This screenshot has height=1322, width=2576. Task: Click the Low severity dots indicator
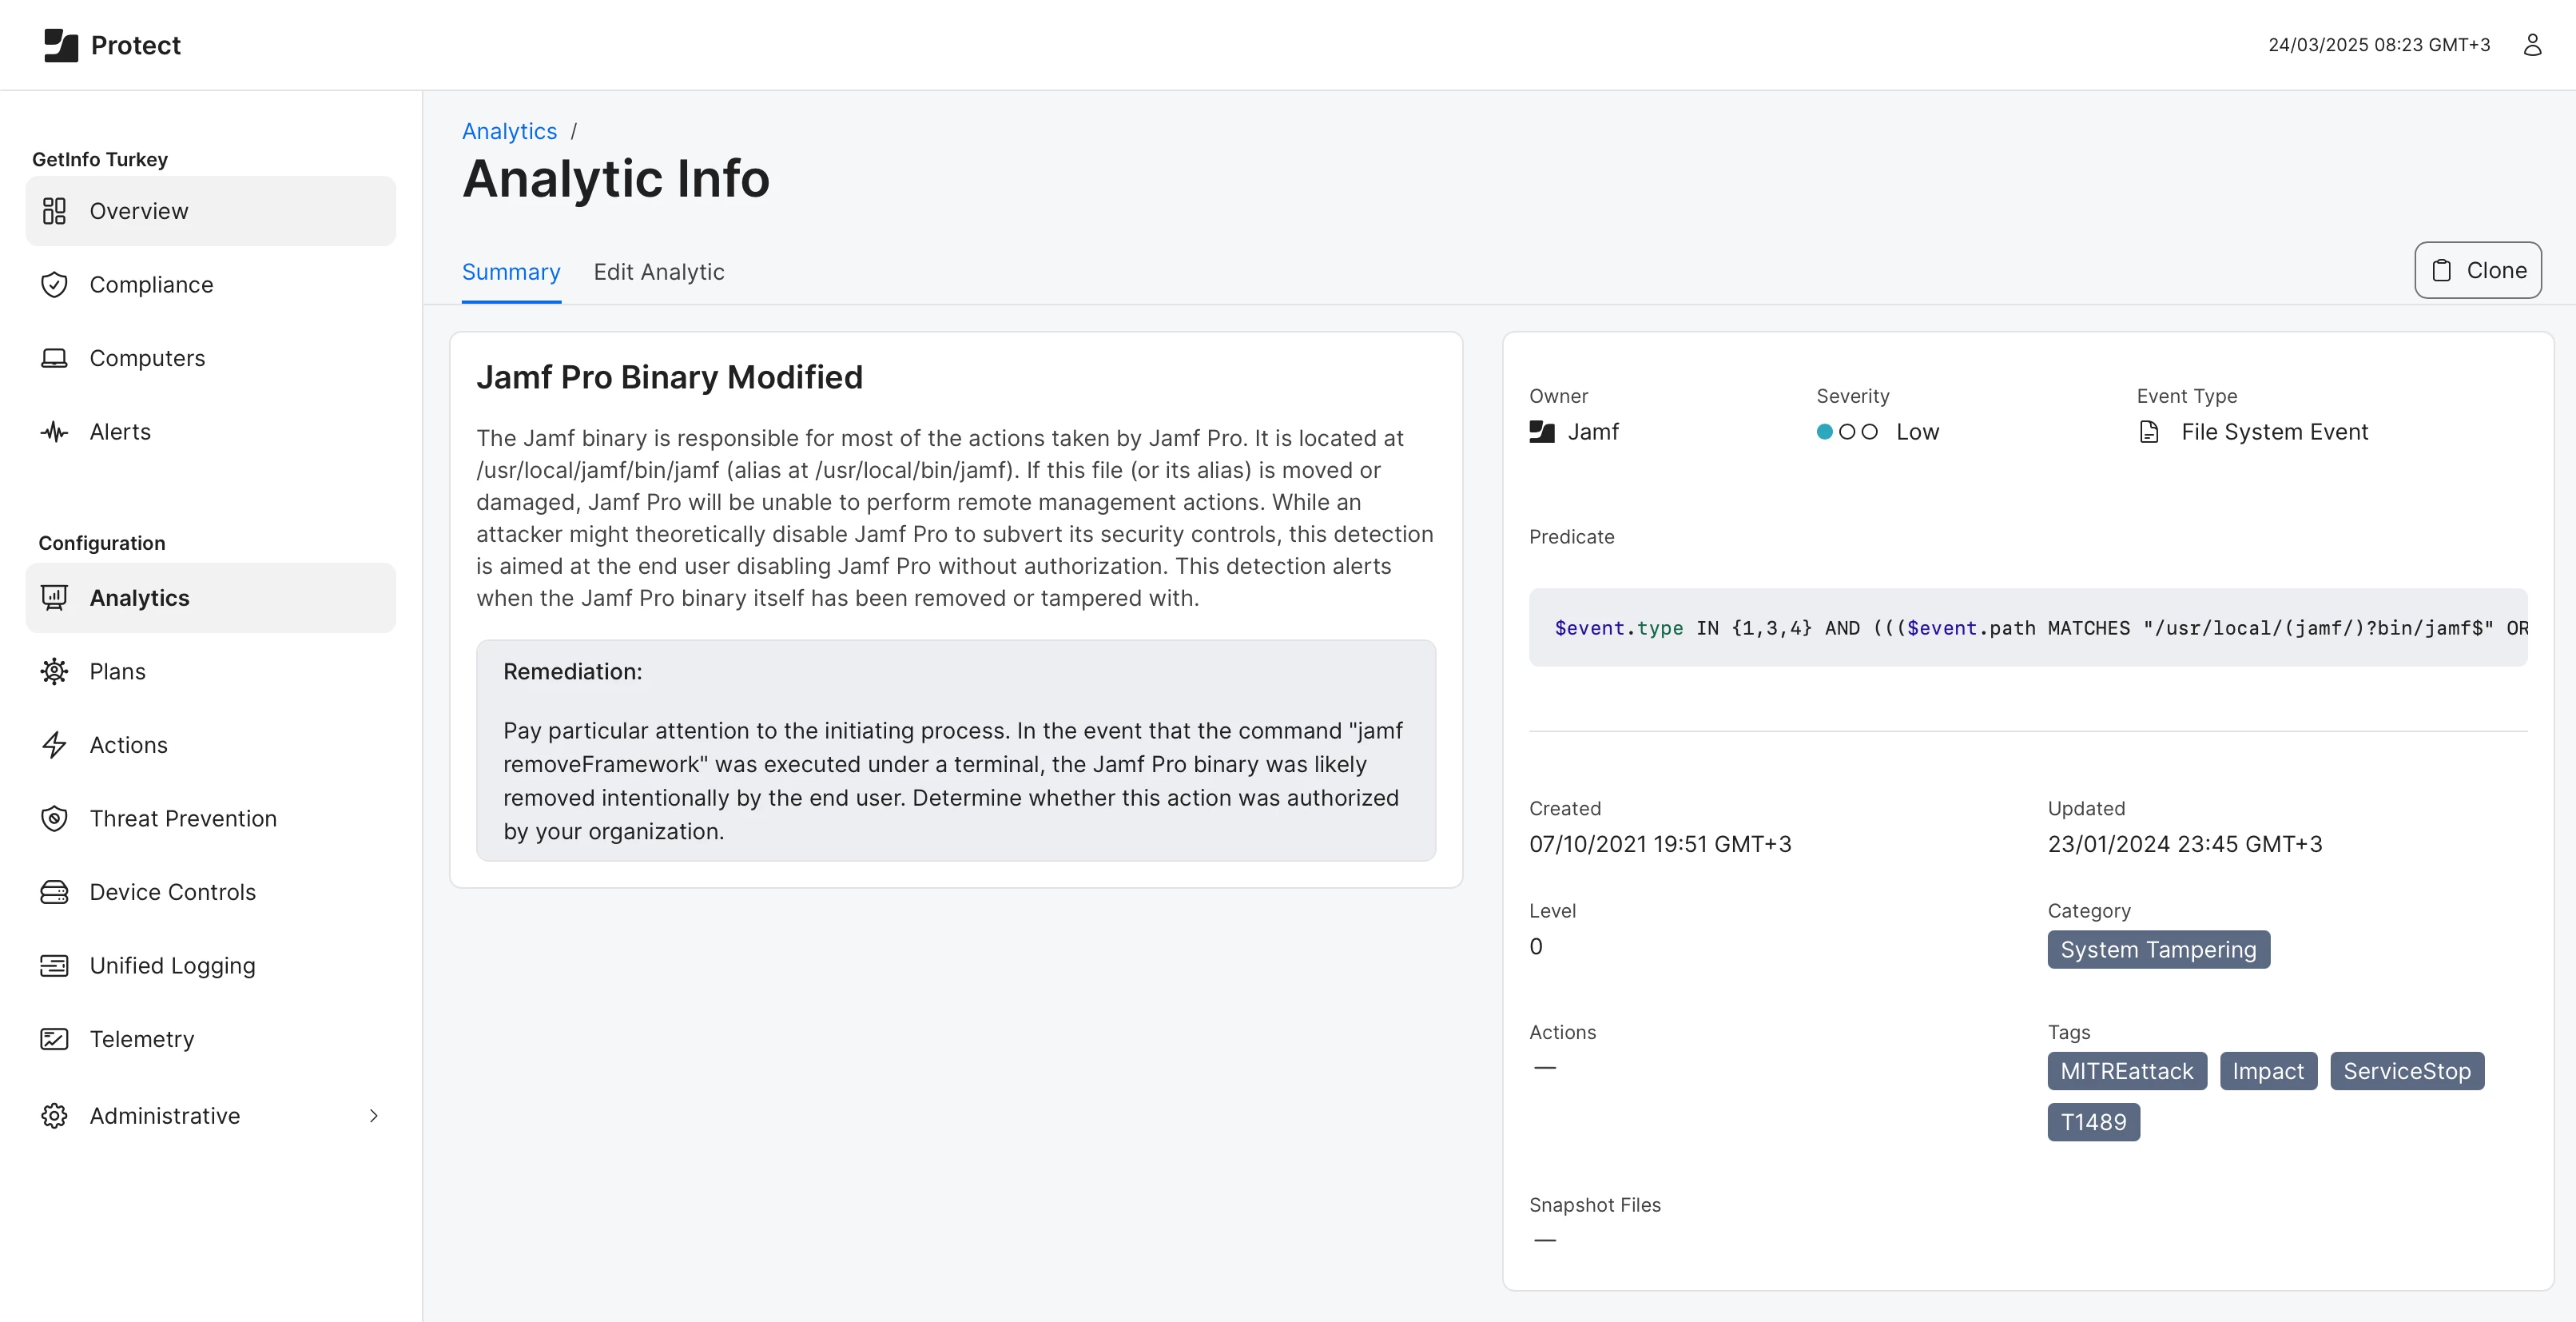click(x=1847, y=432)
